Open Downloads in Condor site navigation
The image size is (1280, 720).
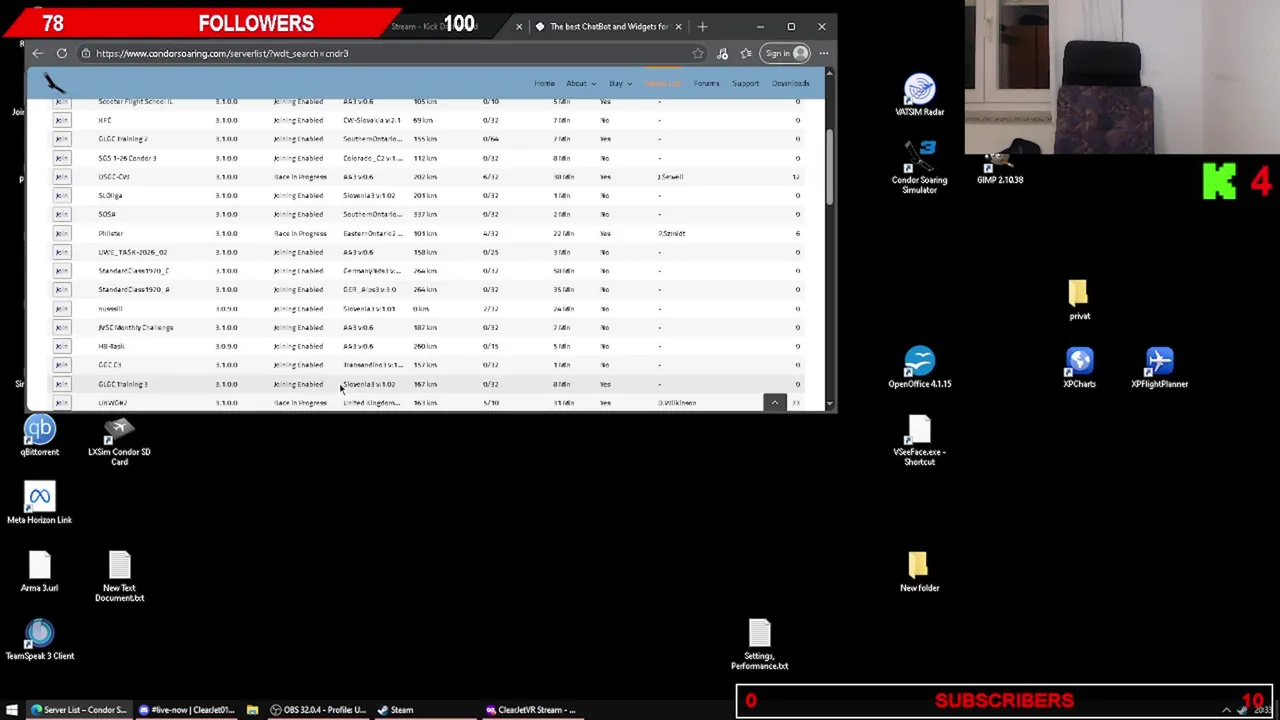[790, 83]
